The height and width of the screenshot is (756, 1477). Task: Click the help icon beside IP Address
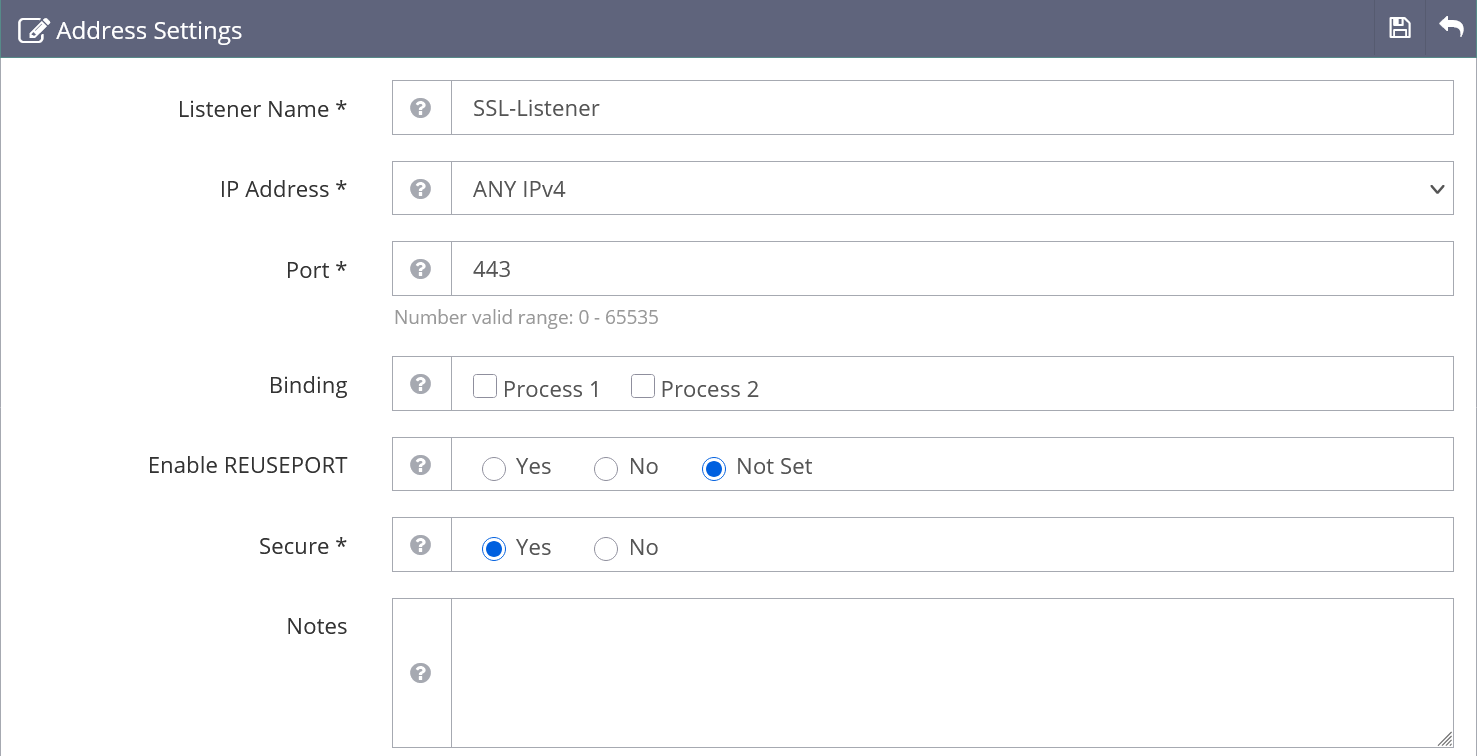click(x=421, y=188)
